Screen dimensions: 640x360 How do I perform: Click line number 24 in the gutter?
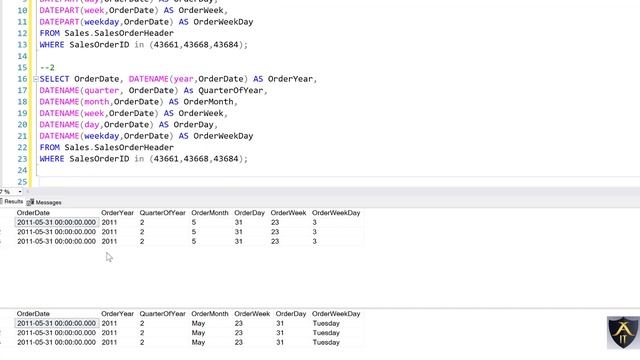[x=22, y=170]
